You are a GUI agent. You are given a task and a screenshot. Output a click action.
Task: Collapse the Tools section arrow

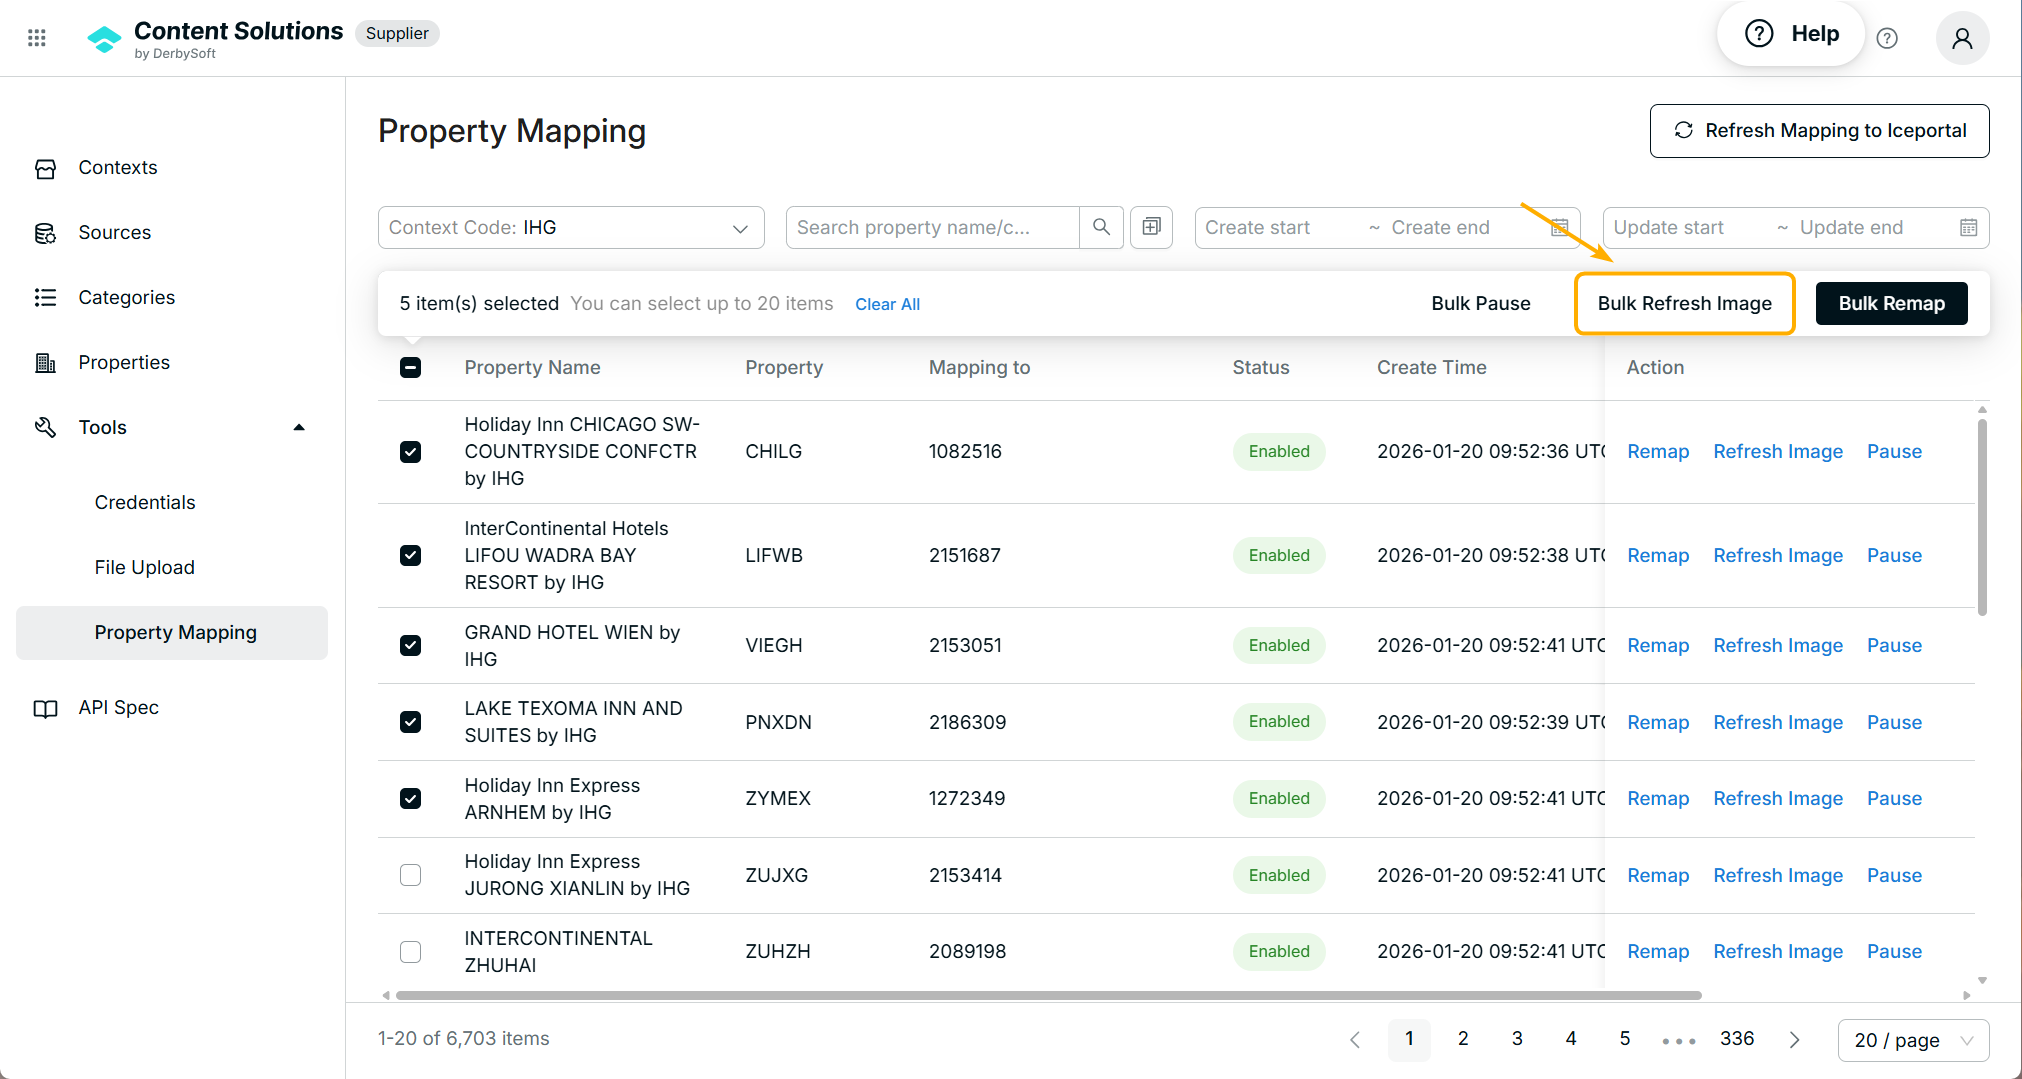[x=299, y=428]
